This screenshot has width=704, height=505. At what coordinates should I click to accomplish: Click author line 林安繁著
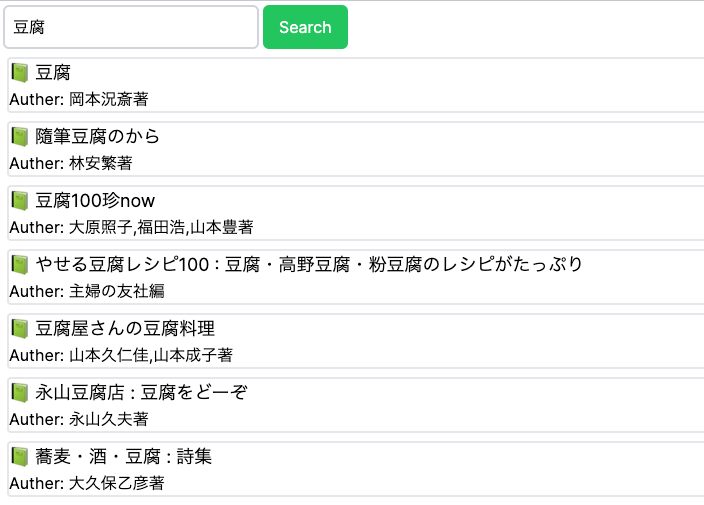click(71, 163)
